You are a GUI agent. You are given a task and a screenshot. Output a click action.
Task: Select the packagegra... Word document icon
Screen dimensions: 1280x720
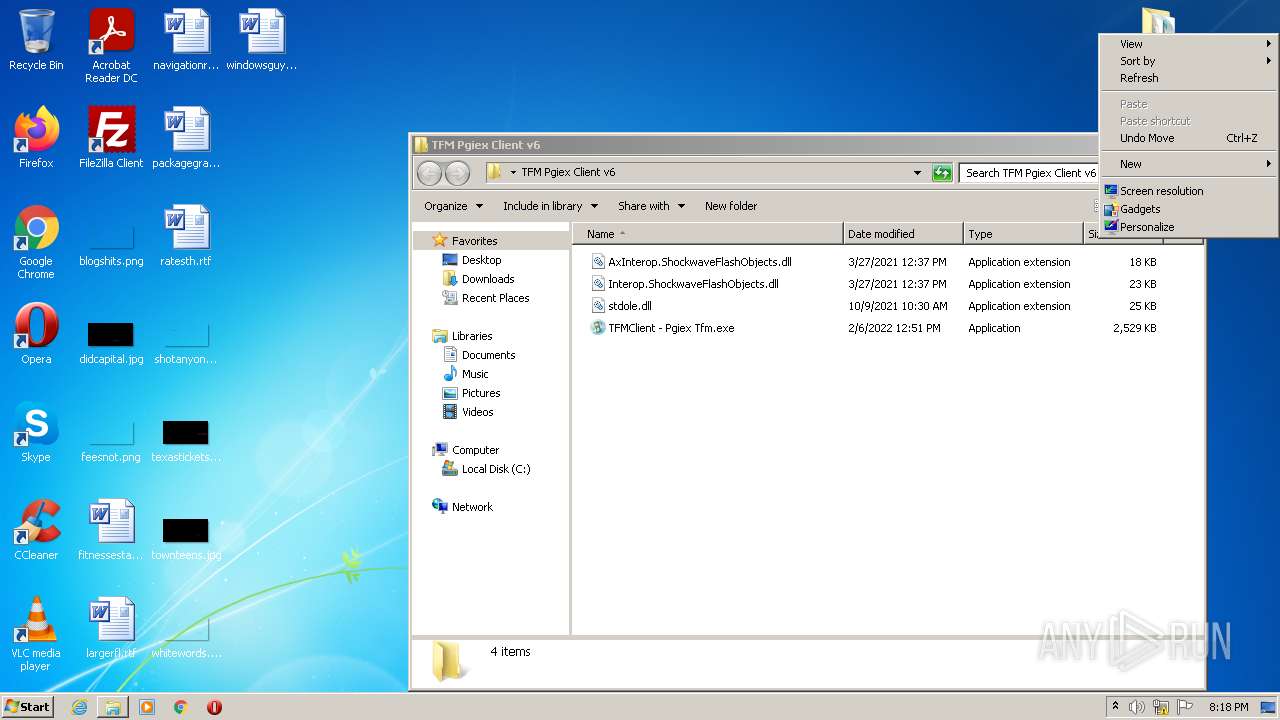[x=186, y=138]
